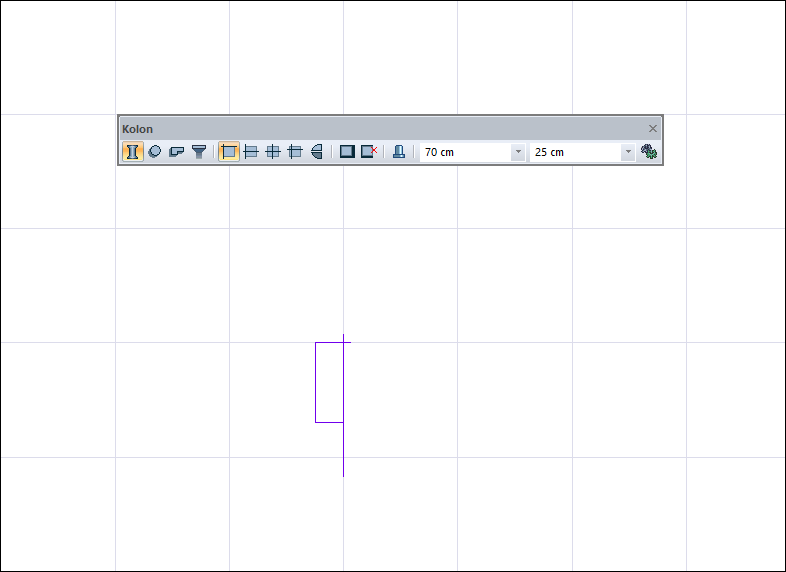Screen dimensions: 786x572
Task: Toggle the corner alignment placement mode
Action: tap(229, 151)
